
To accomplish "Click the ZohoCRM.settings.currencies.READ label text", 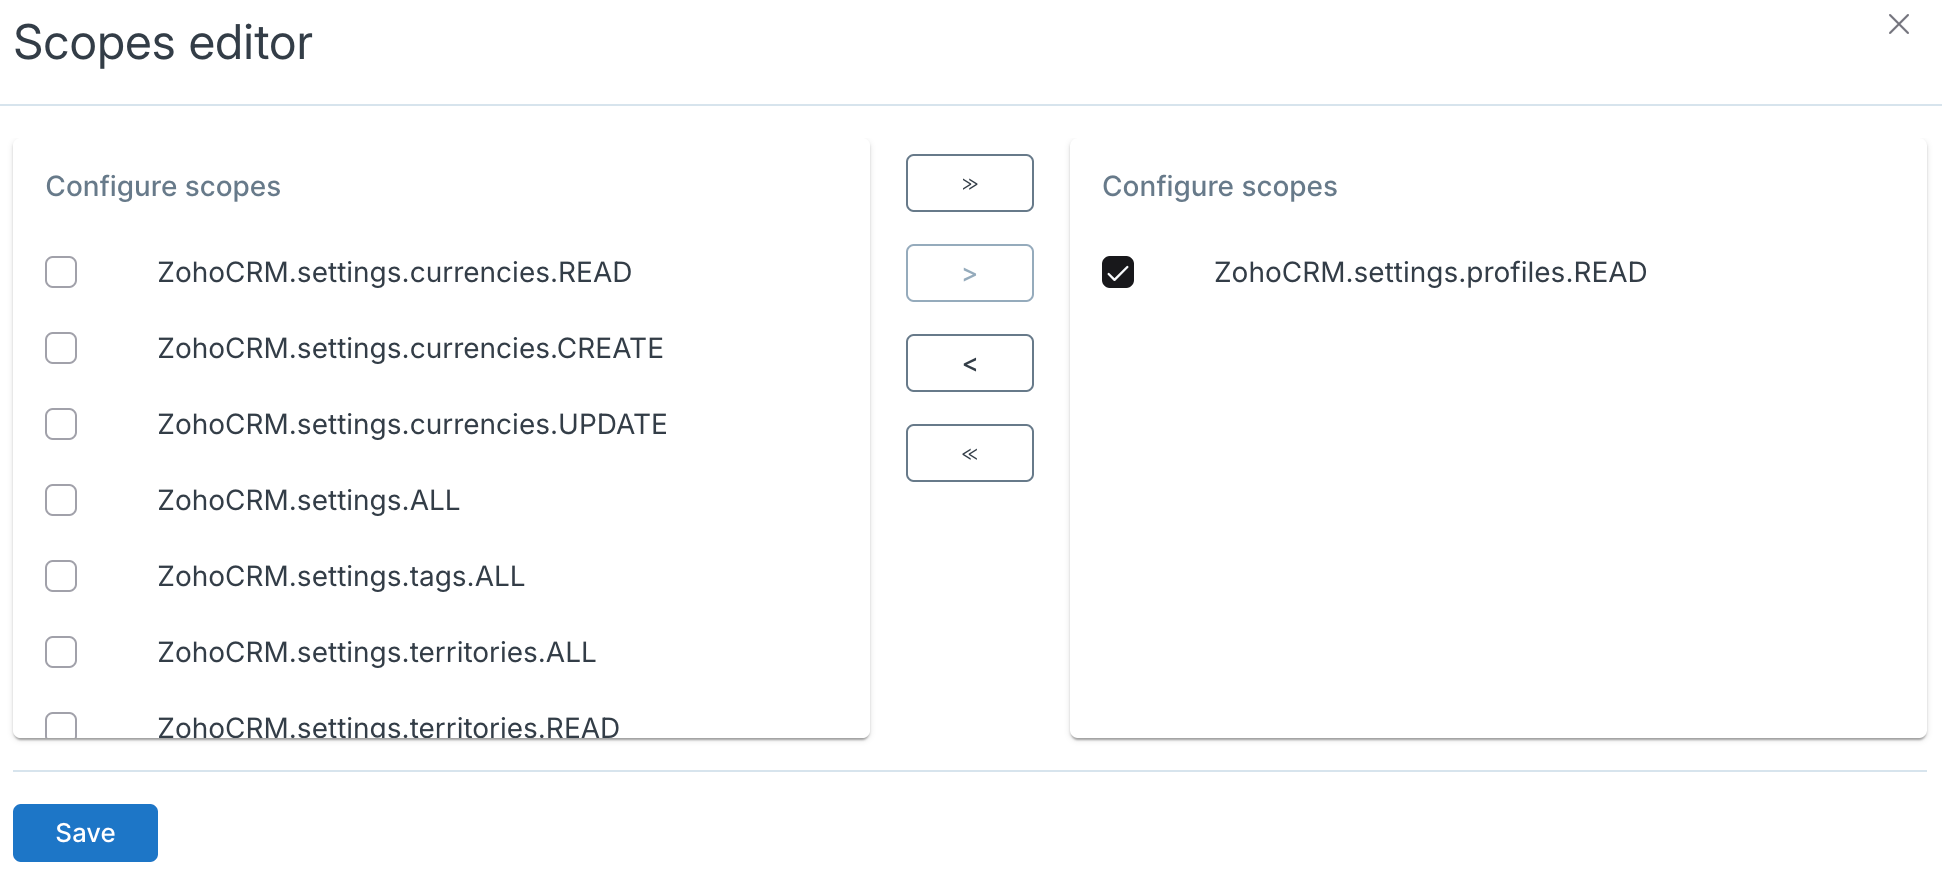I will (x=395, y=272).
